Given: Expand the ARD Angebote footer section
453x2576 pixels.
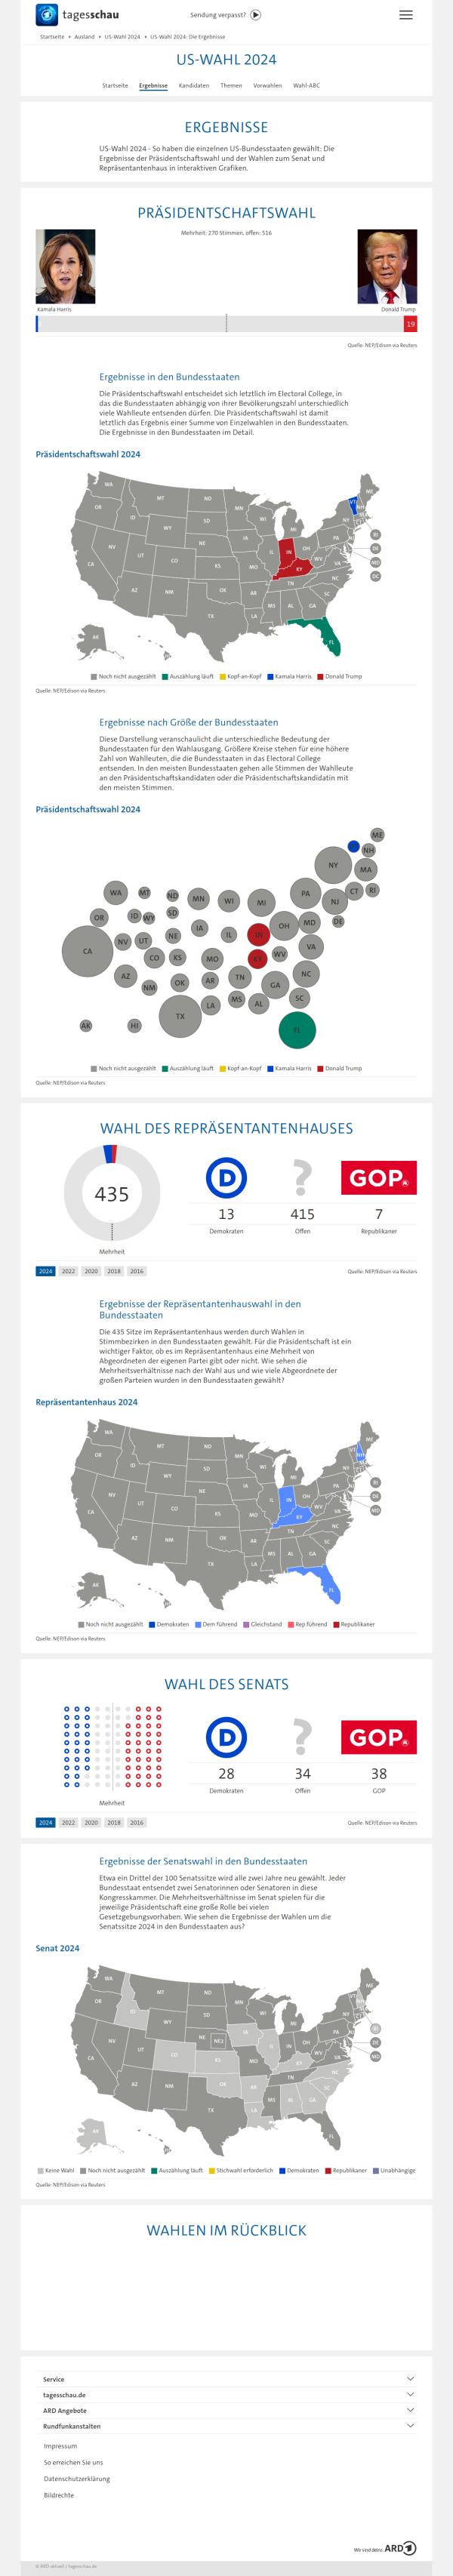Looking at the screenshot, I should 226,2410.
